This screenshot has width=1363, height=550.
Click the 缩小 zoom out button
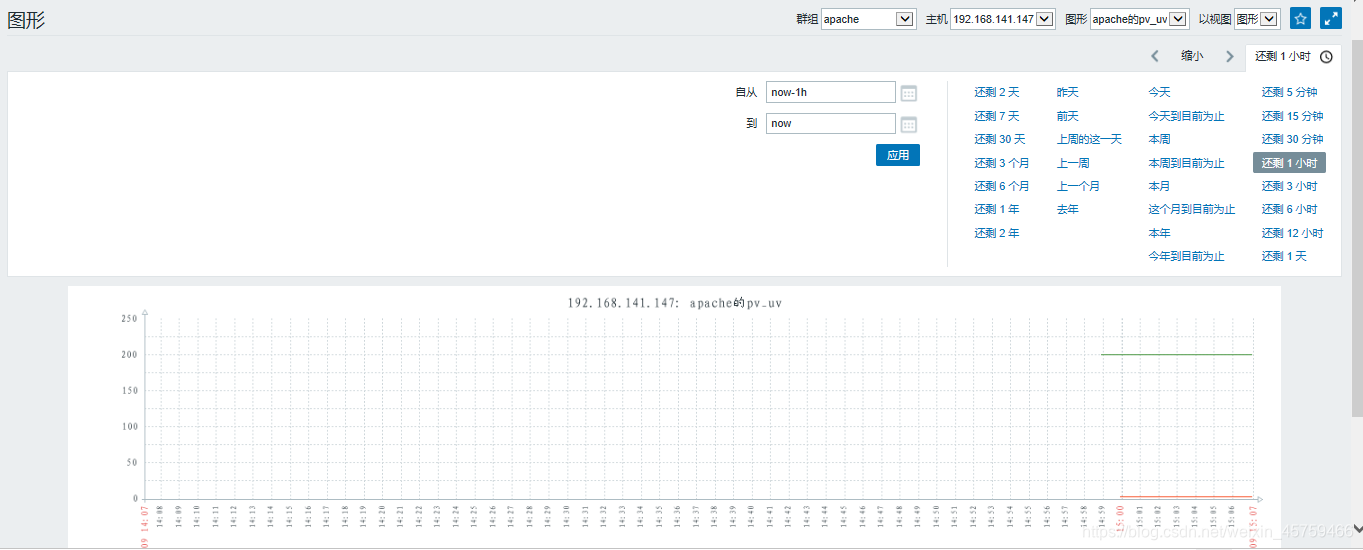pyautogui.click(x=1192, y=56)
